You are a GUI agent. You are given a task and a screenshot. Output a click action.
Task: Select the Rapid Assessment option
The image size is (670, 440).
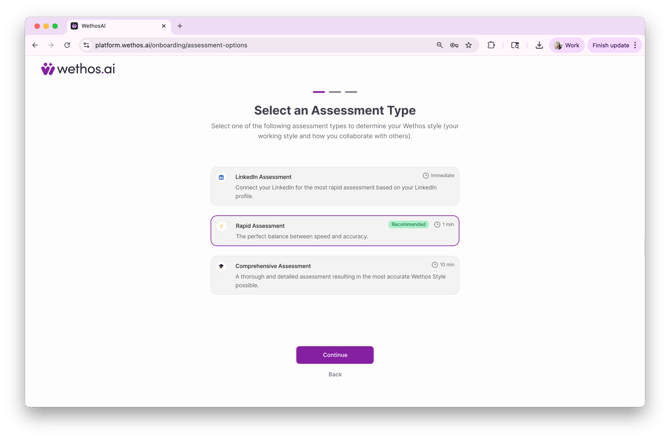[x=335, y=230]
